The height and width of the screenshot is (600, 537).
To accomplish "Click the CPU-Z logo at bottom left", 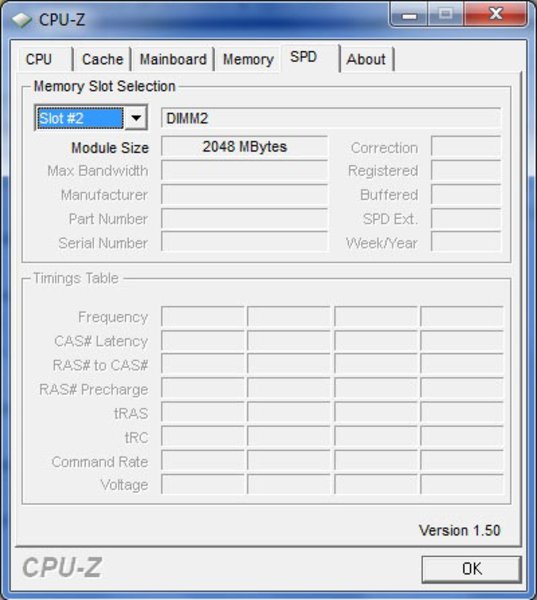I will pyautogui.click(x=62, y=567).
